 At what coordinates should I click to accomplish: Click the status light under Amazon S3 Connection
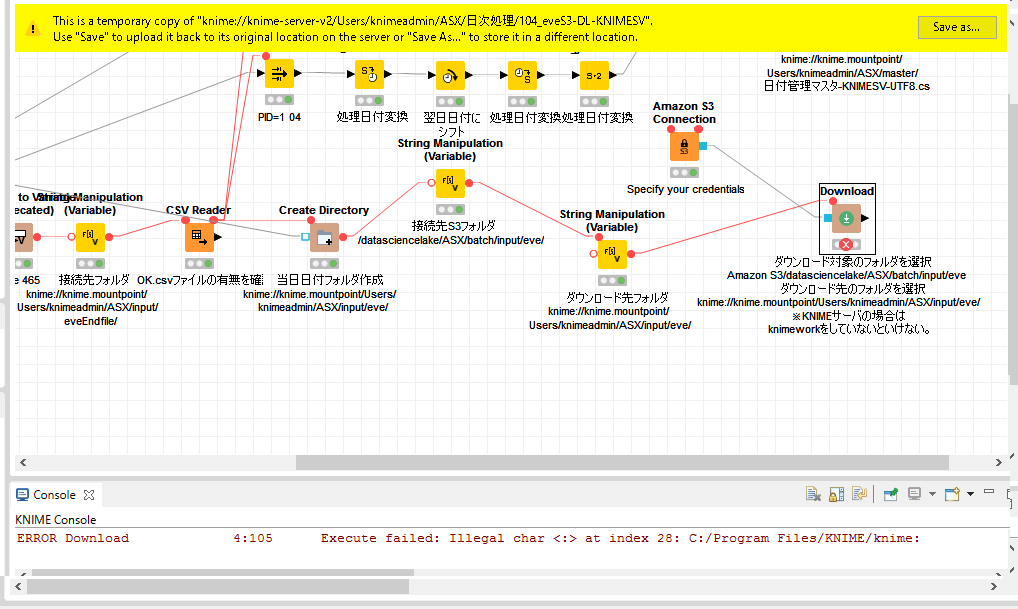[684, 173]
